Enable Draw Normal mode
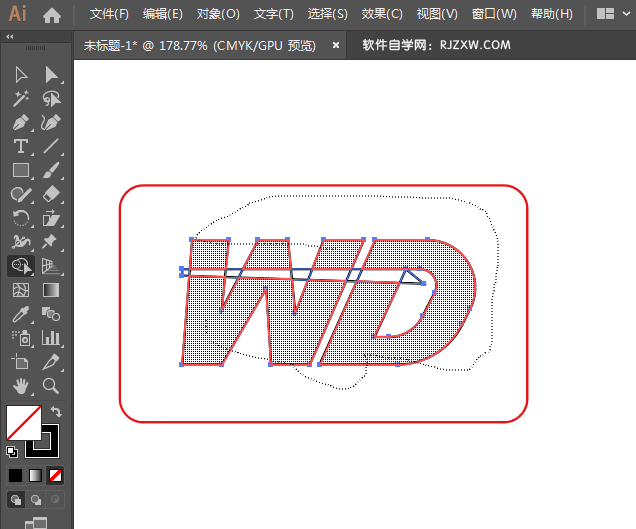Image resolution: width=636 pixels, height=529 pixels. point(16,500)
